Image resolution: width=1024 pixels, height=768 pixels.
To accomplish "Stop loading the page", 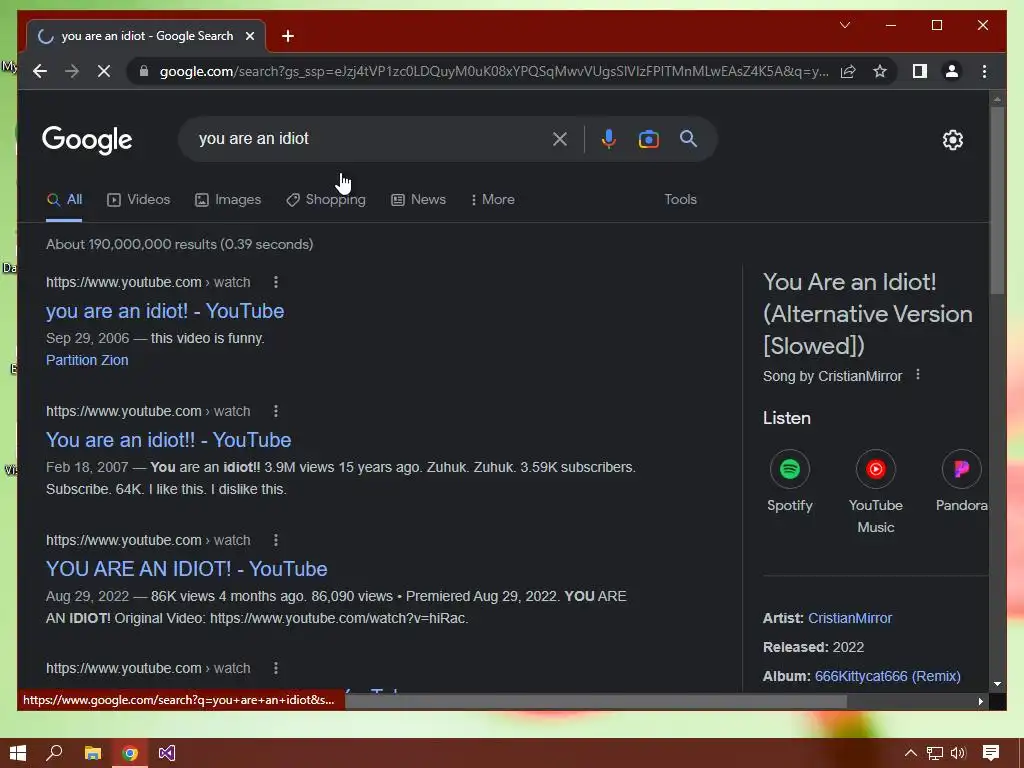I will [104, 71].
